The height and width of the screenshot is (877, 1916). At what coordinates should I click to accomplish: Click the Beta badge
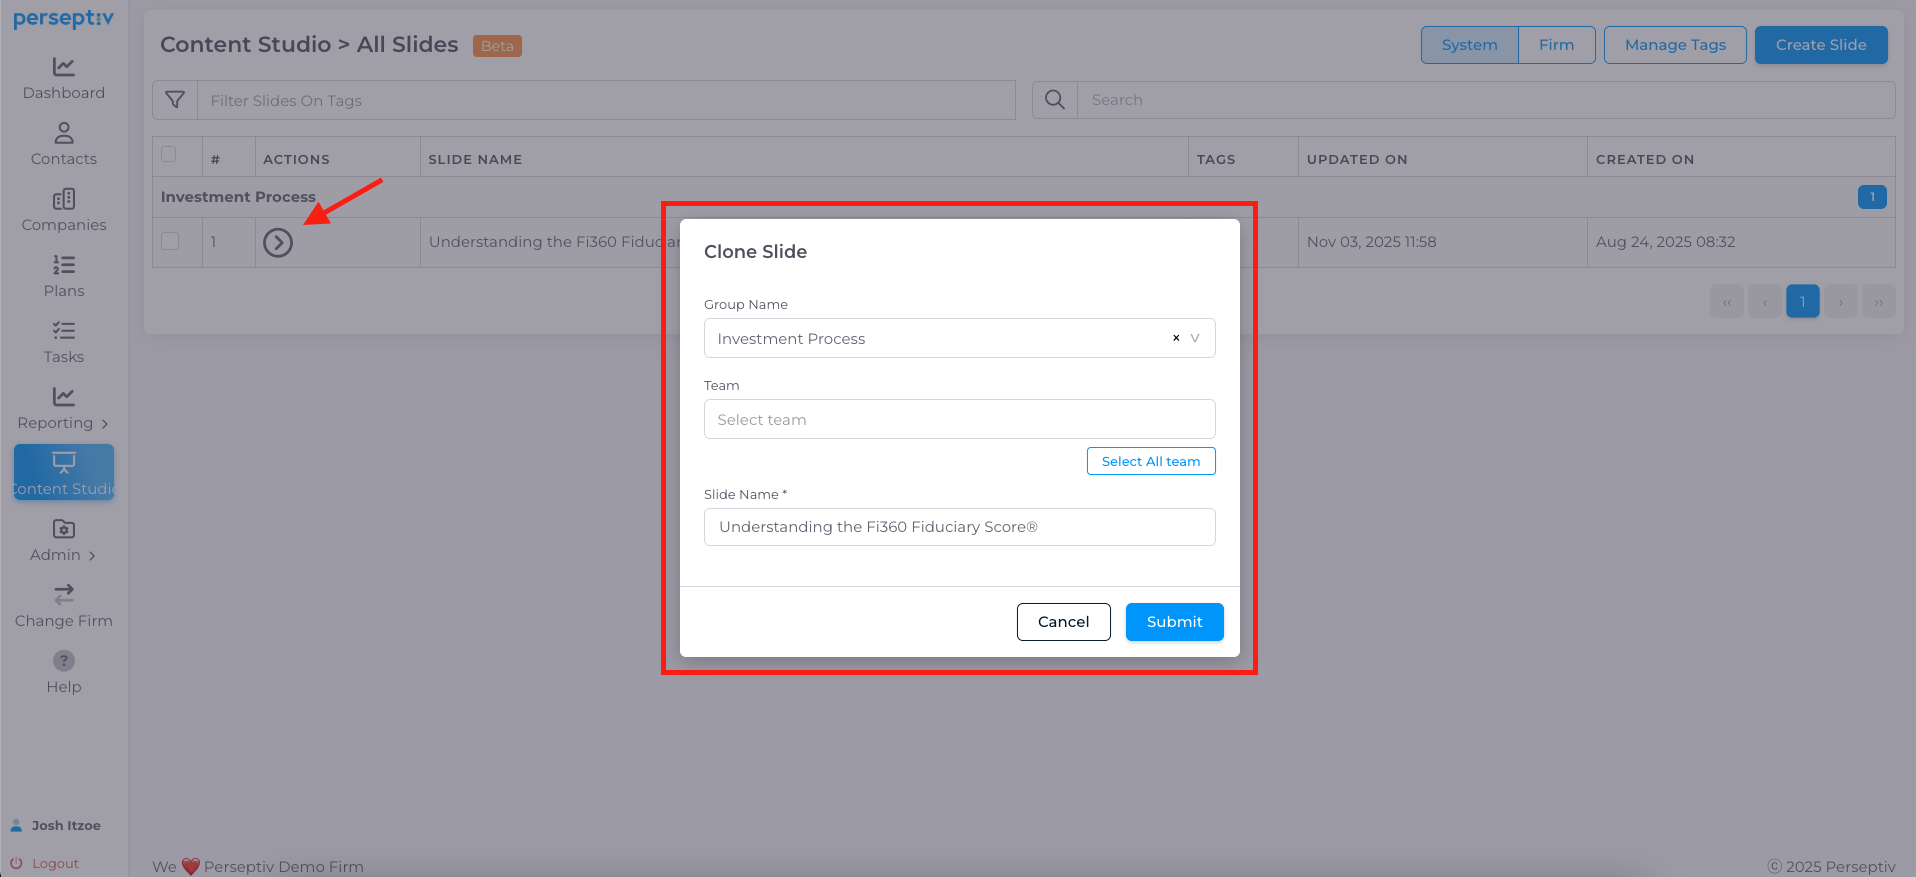tap(497, 46)
